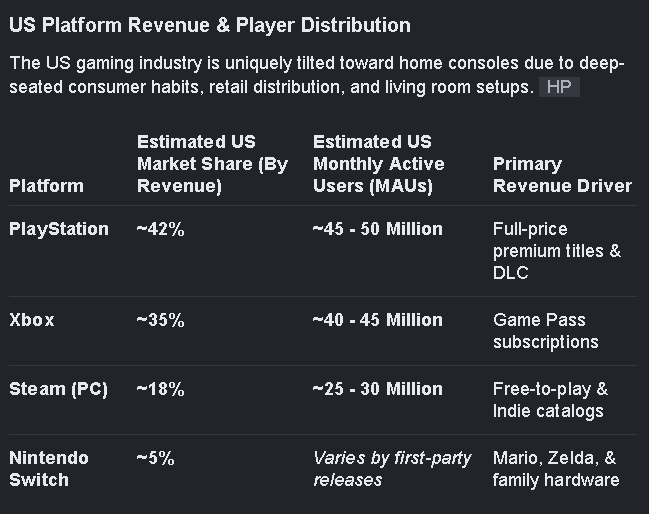
Task: Click the ~18% Steam market share cell
Action: 161,389
